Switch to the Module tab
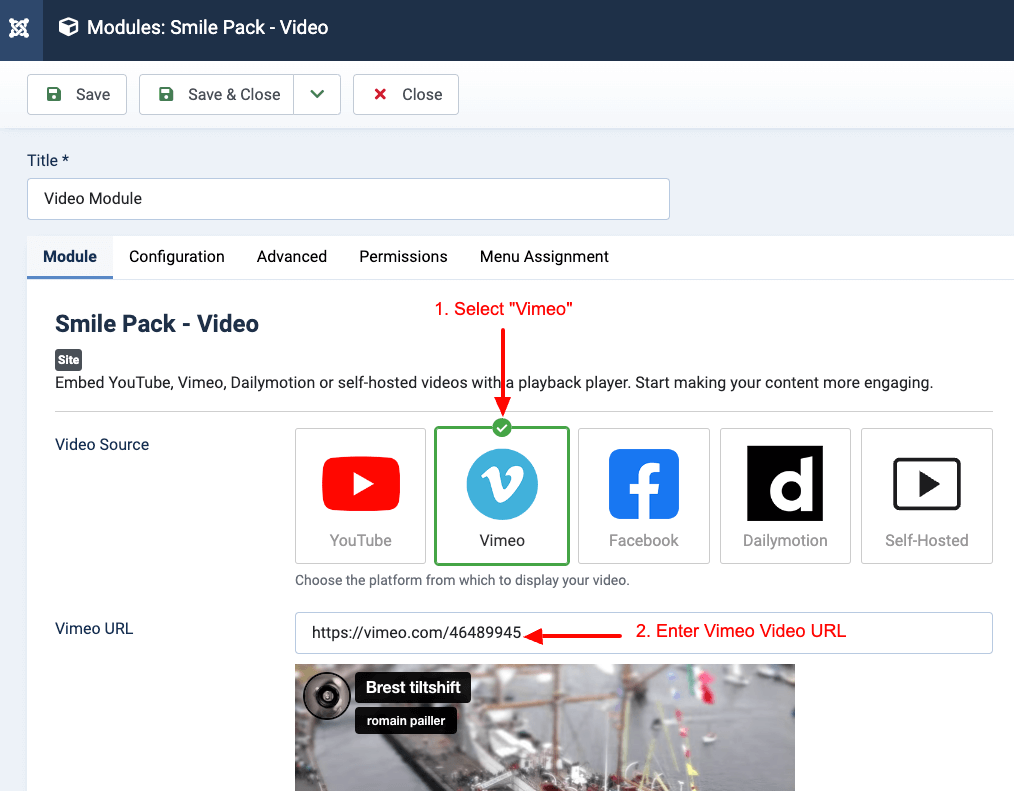 click(x=70, y=257)
